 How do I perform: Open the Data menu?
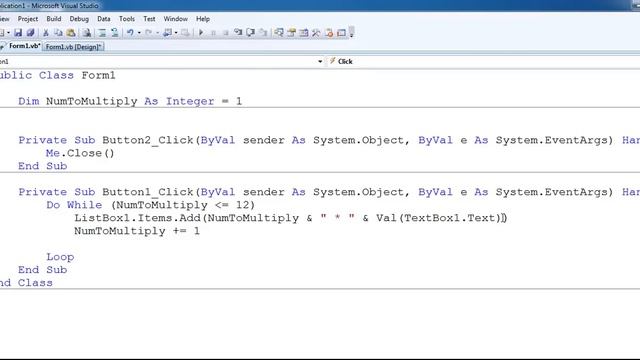point(104,19)
